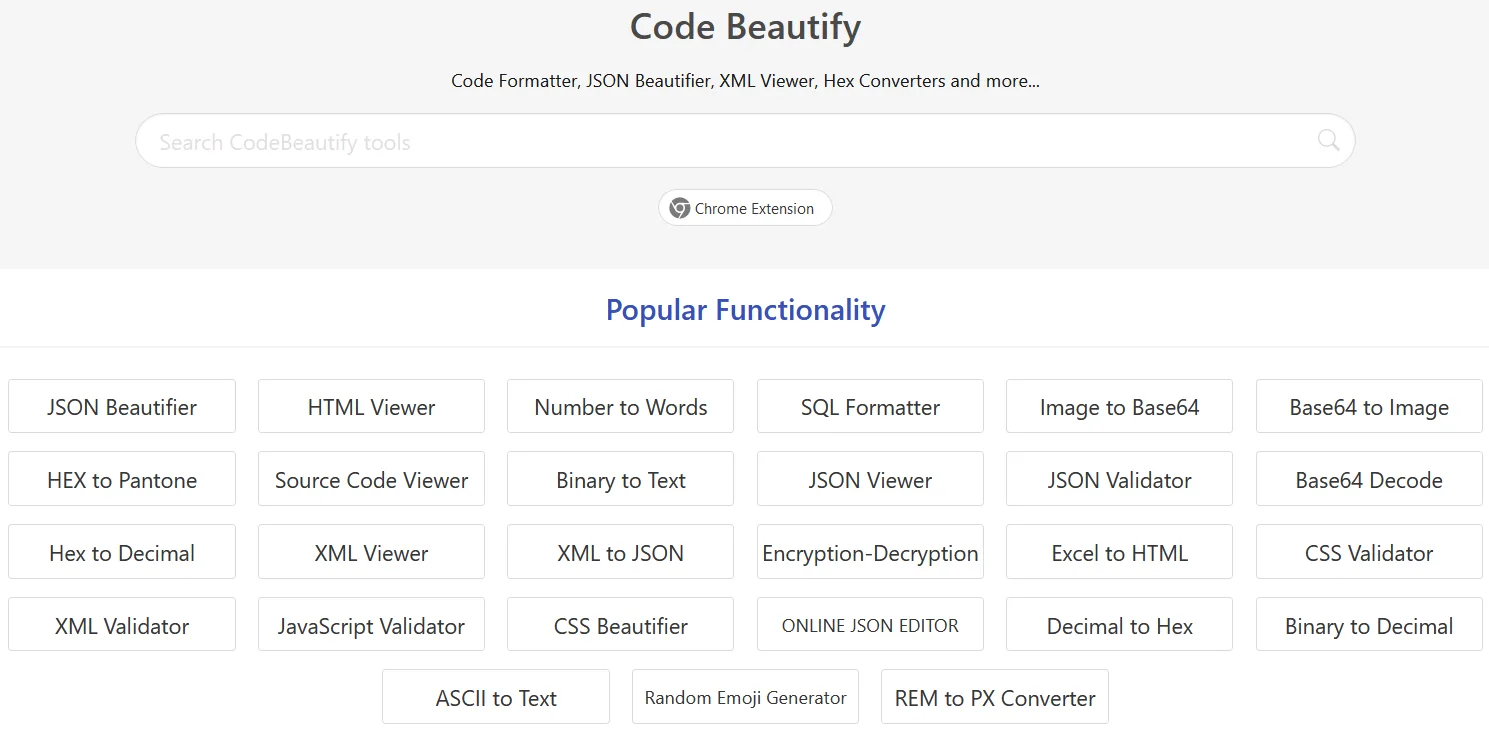Open the JSON Validator tool
1489x730 pixels.
[x=1119, y=480]
